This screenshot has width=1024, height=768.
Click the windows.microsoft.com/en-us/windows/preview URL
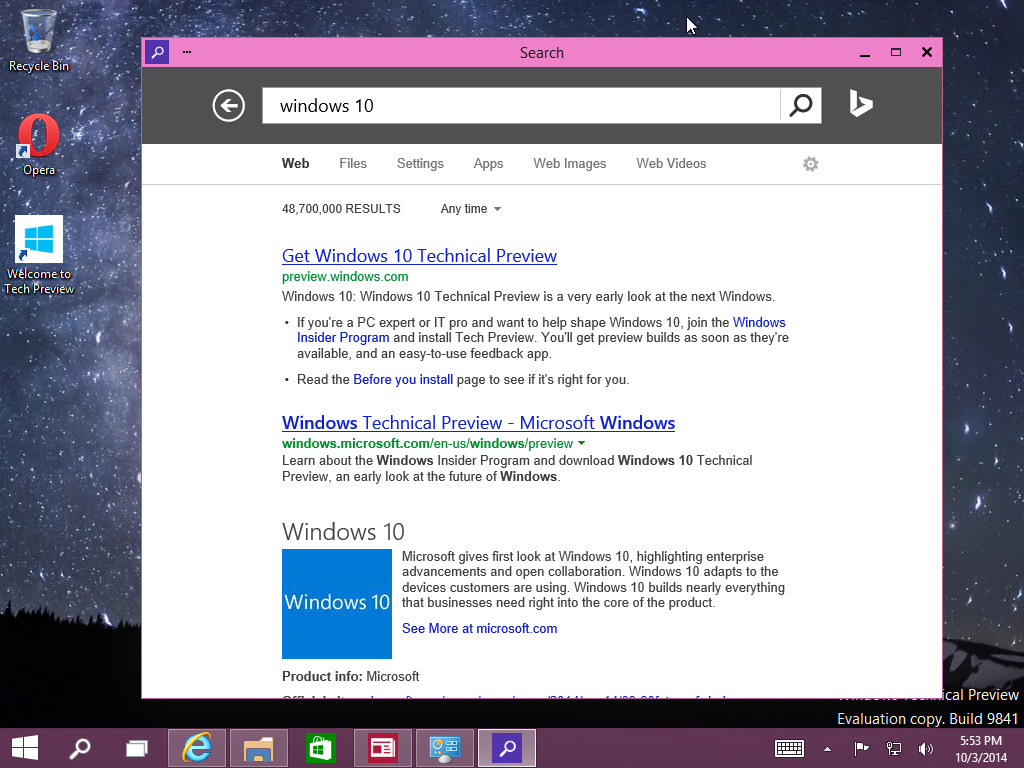[427, 443]
